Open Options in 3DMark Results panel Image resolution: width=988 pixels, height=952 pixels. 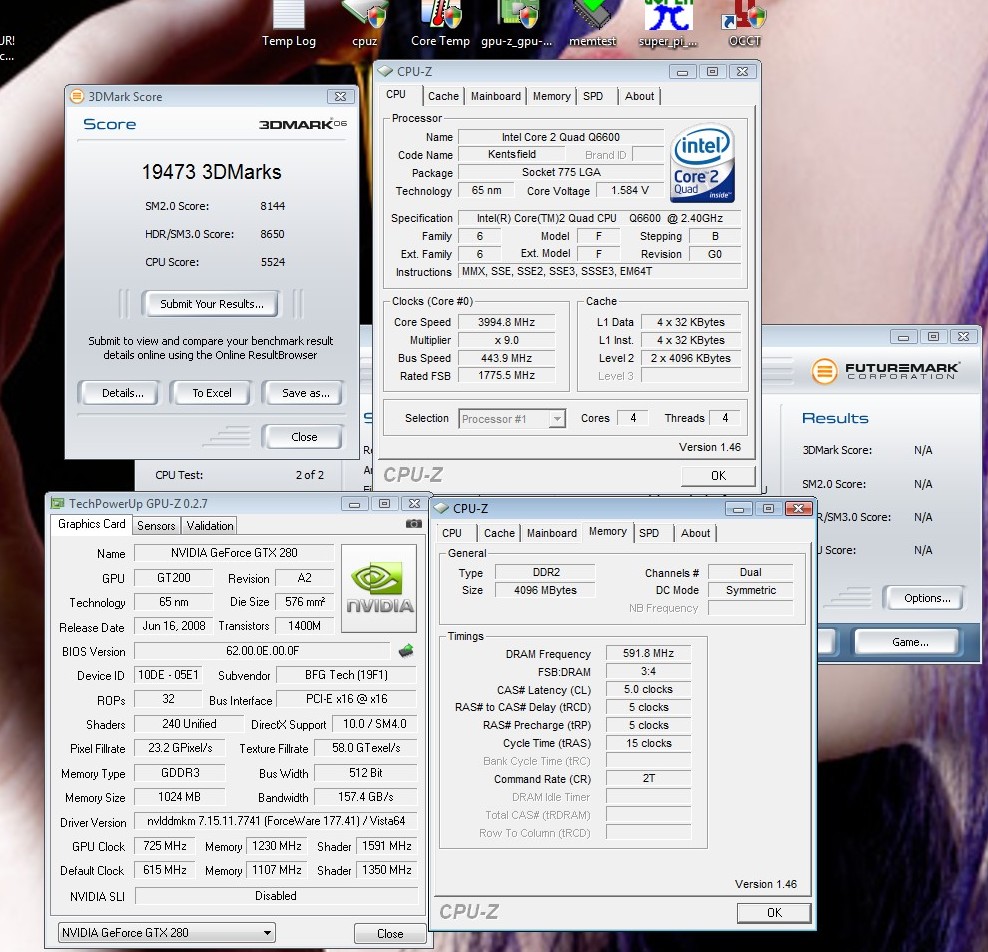pyautogui.click(x=926, y=598)
